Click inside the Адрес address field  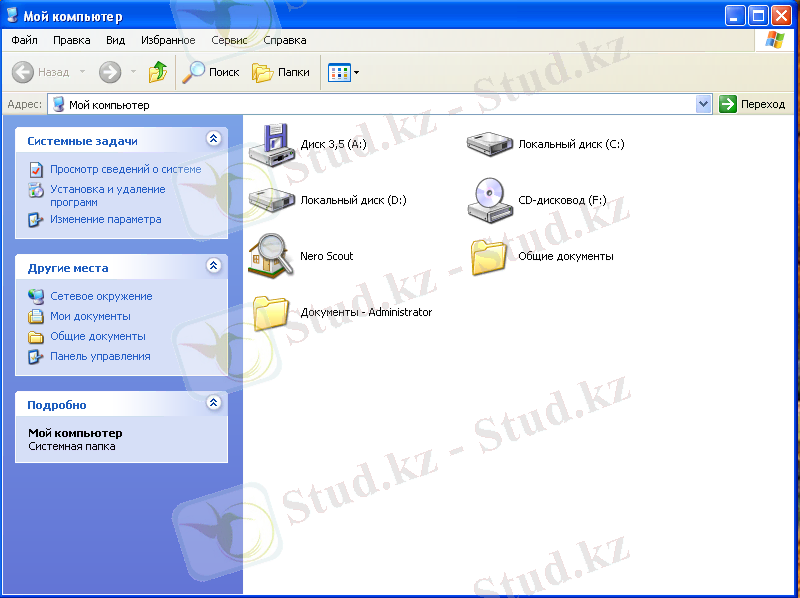tap(380, 104)
